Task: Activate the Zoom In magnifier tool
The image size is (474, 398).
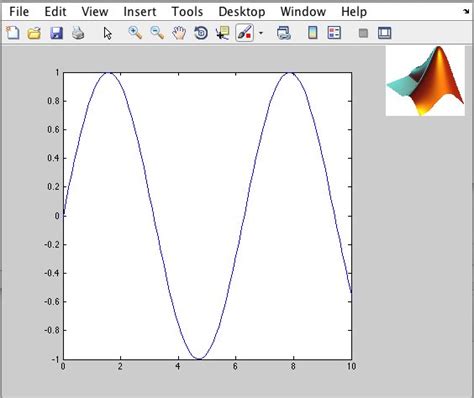Action: tap(135, 33)
